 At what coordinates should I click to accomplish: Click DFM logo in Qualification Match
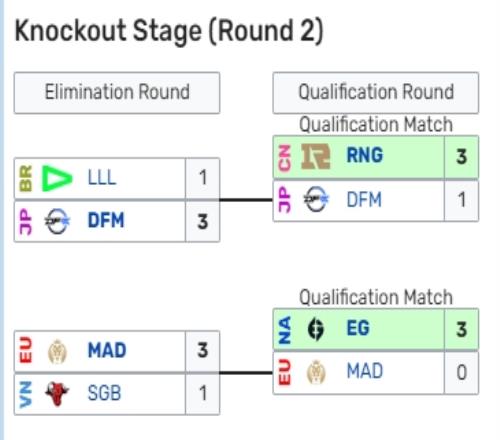(x=316, y=199)
